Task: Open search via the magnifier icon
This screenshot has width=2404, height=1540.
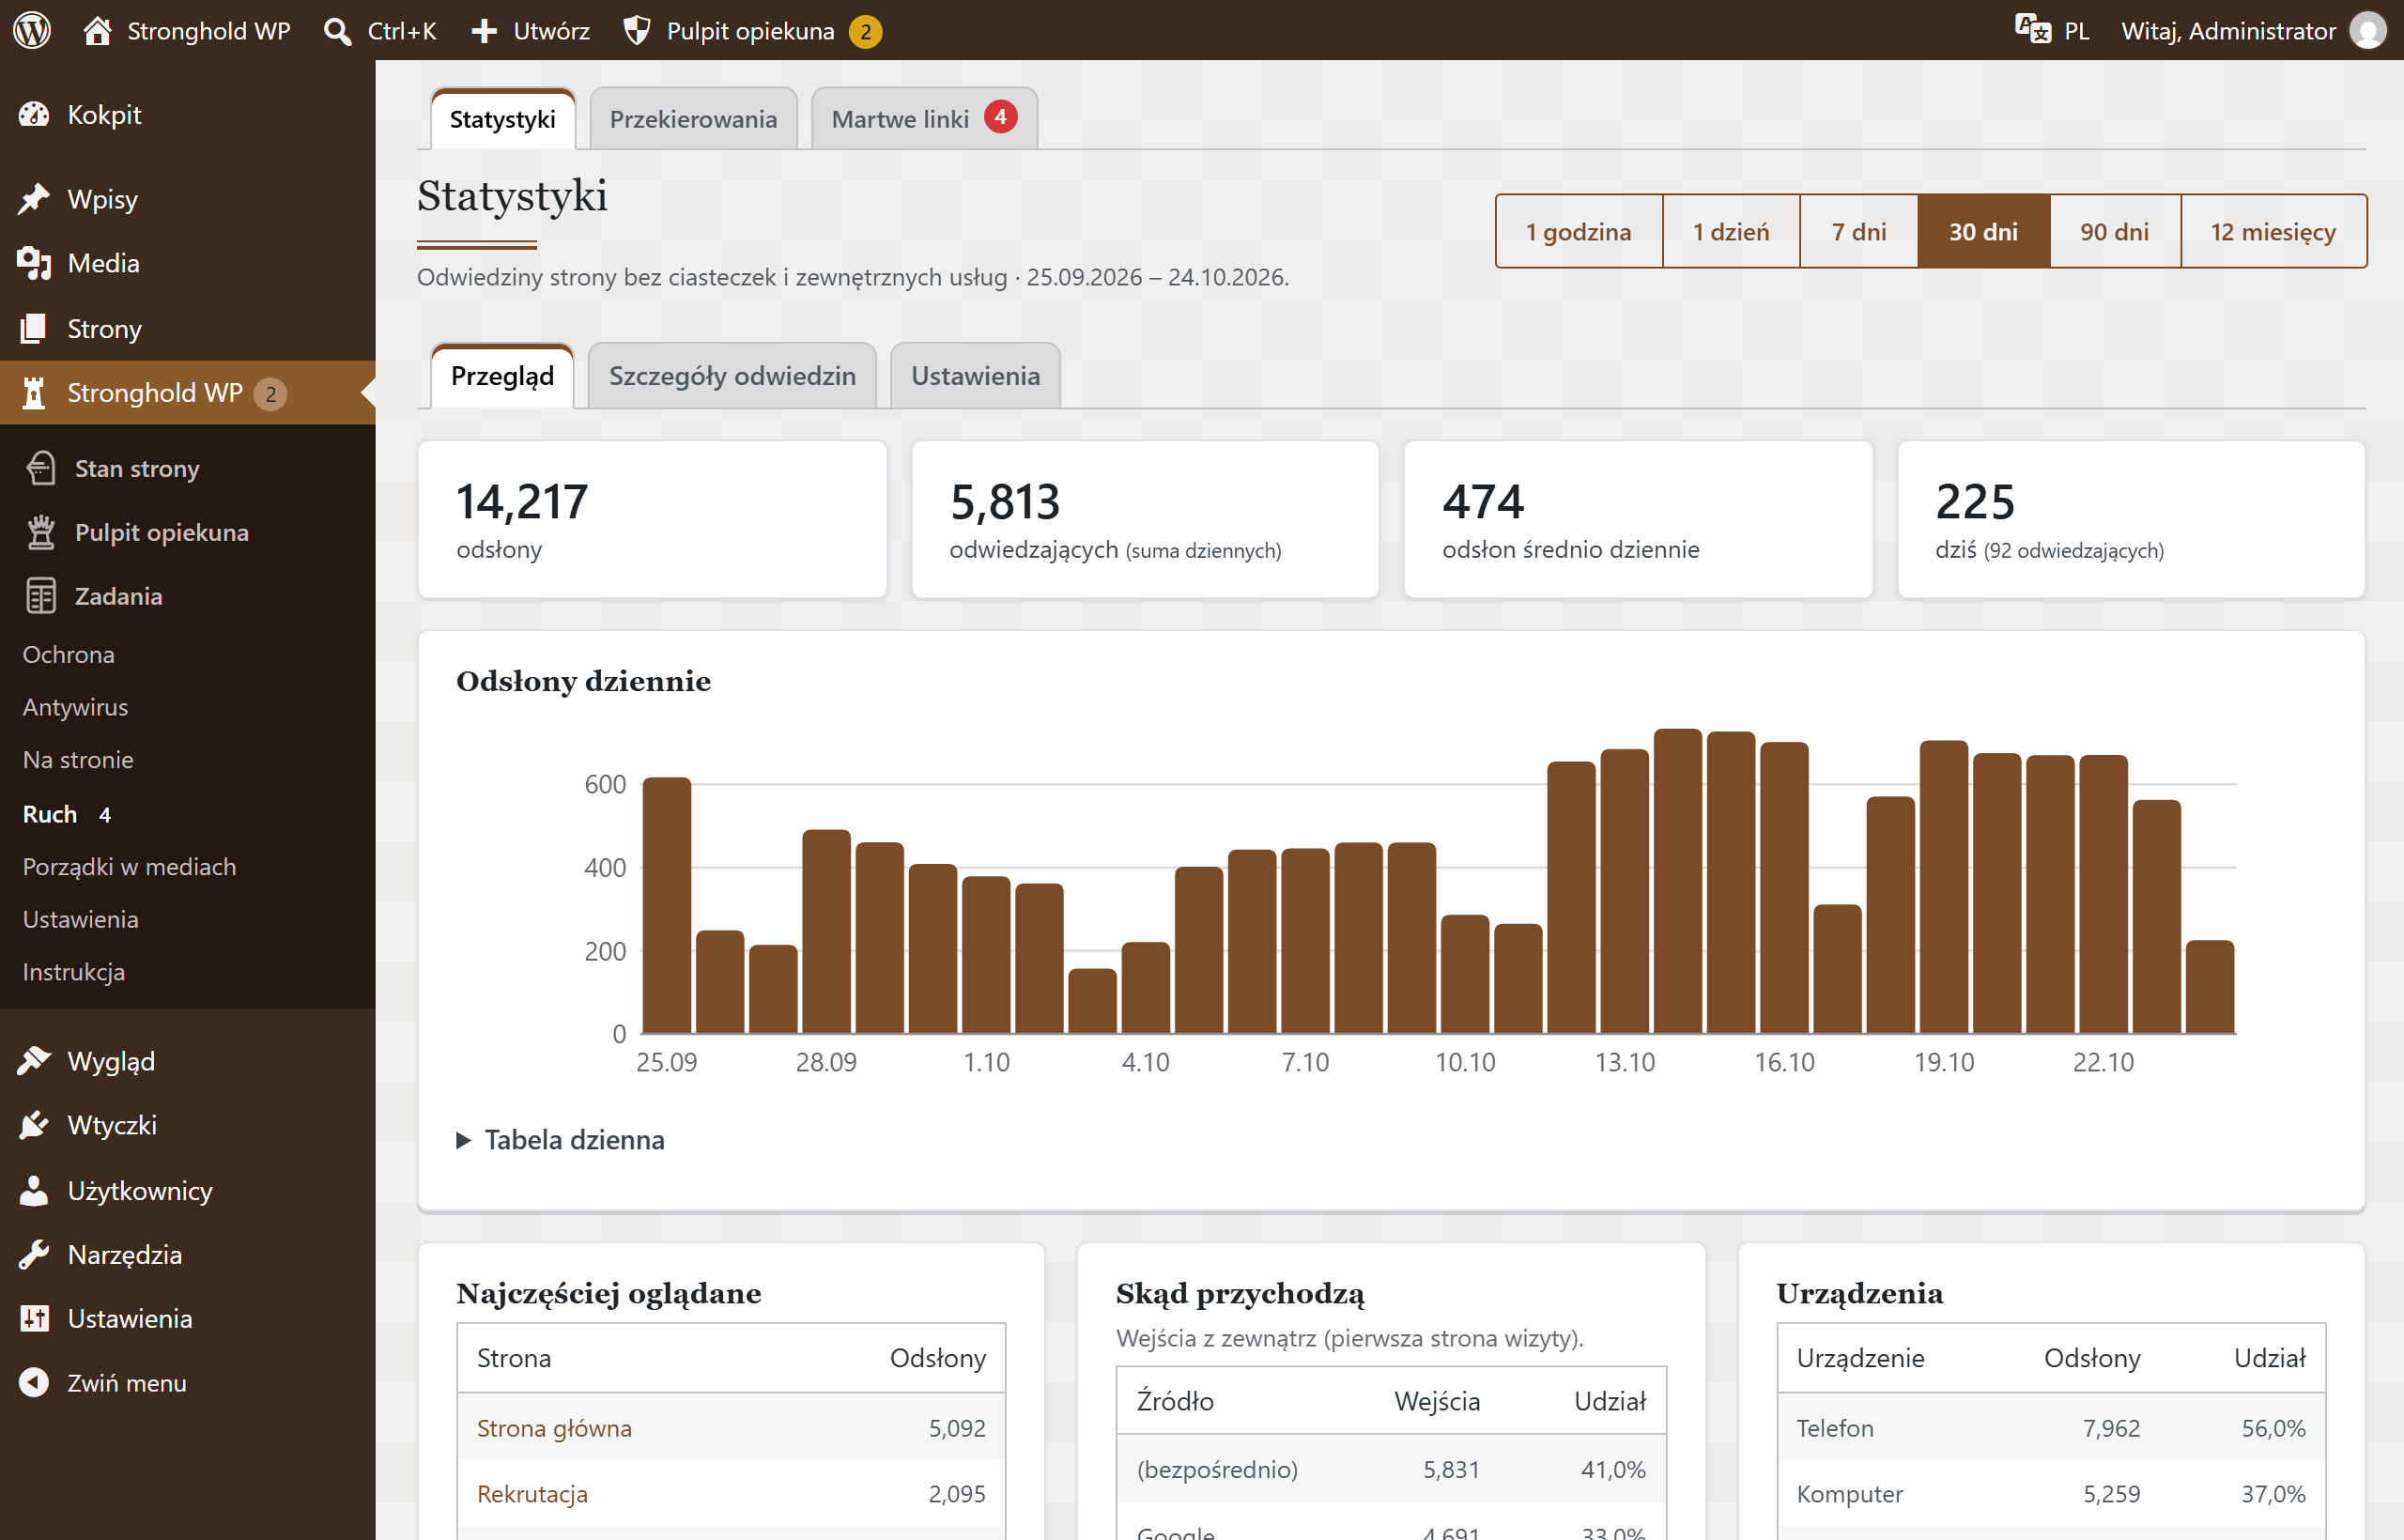Action: [x=338, y=31]
